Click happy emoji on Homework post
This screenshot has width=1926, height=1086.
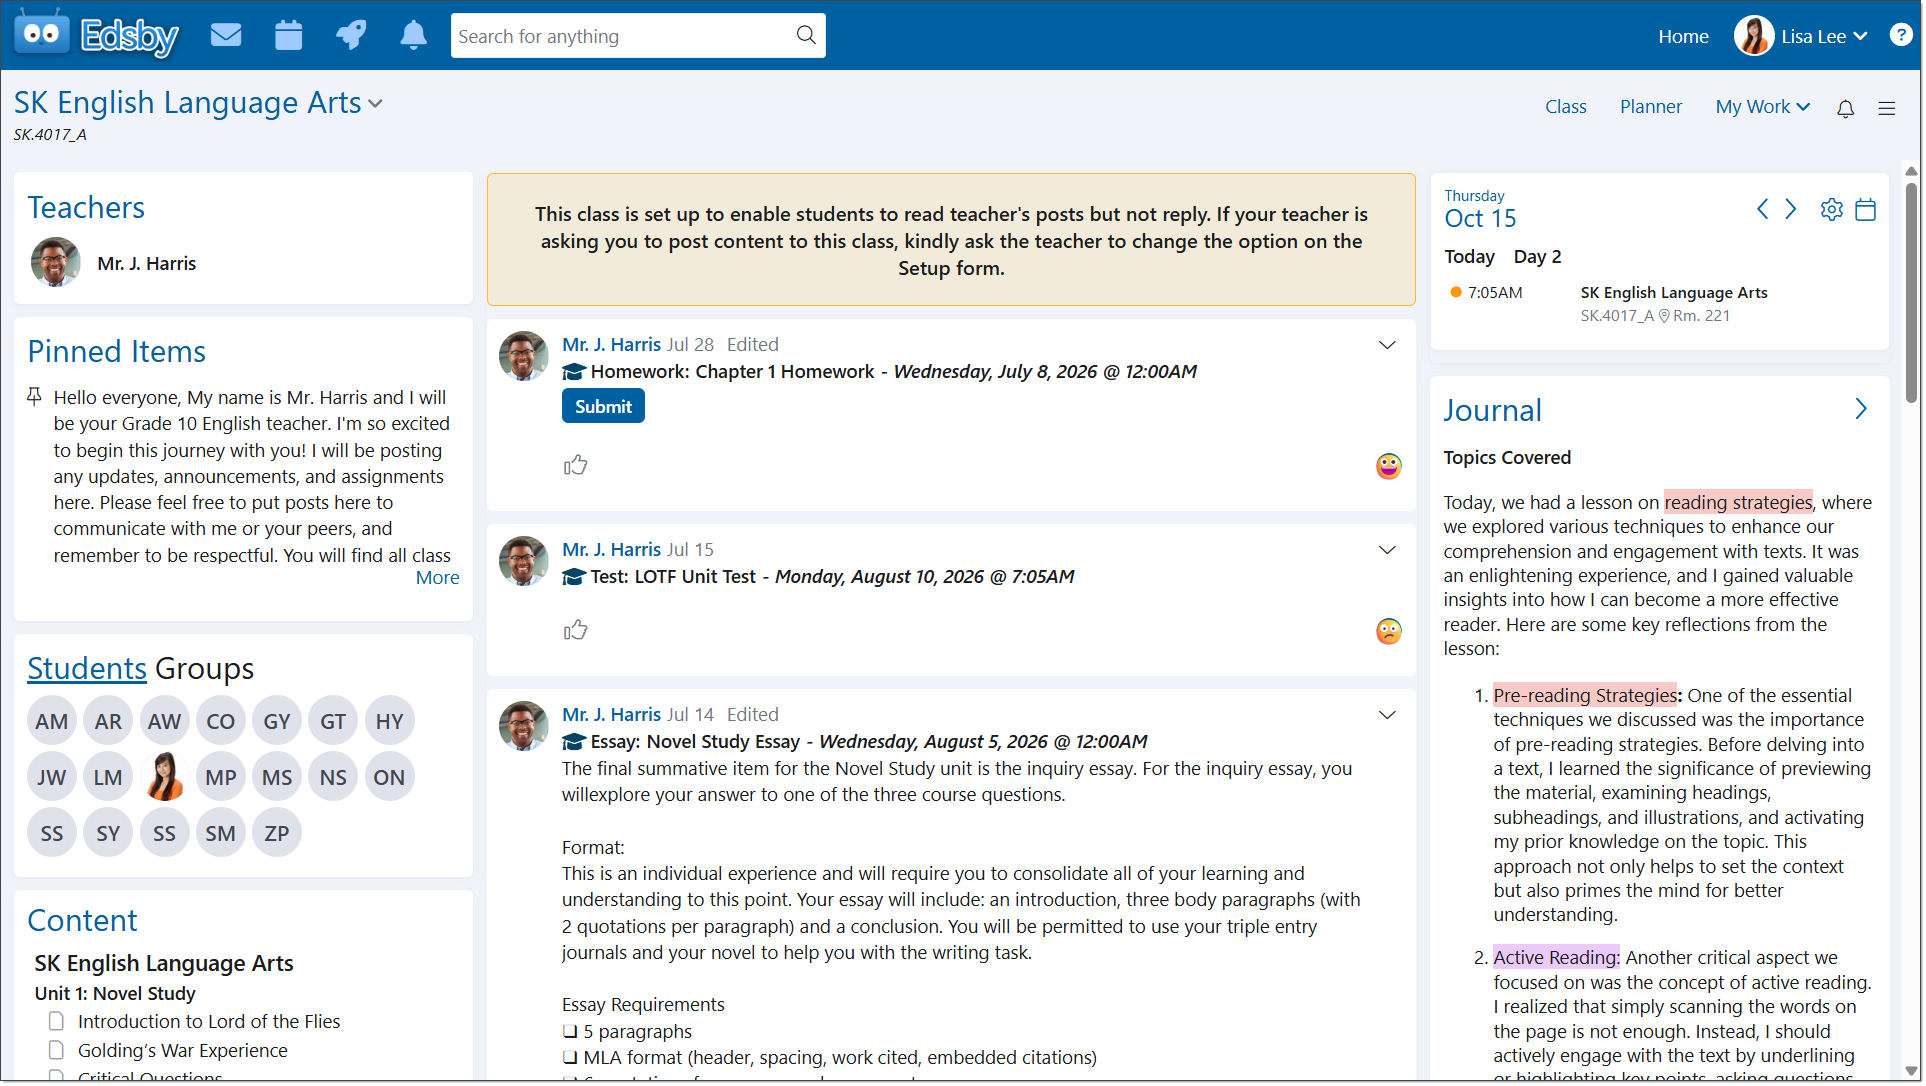coord(1389,466)
